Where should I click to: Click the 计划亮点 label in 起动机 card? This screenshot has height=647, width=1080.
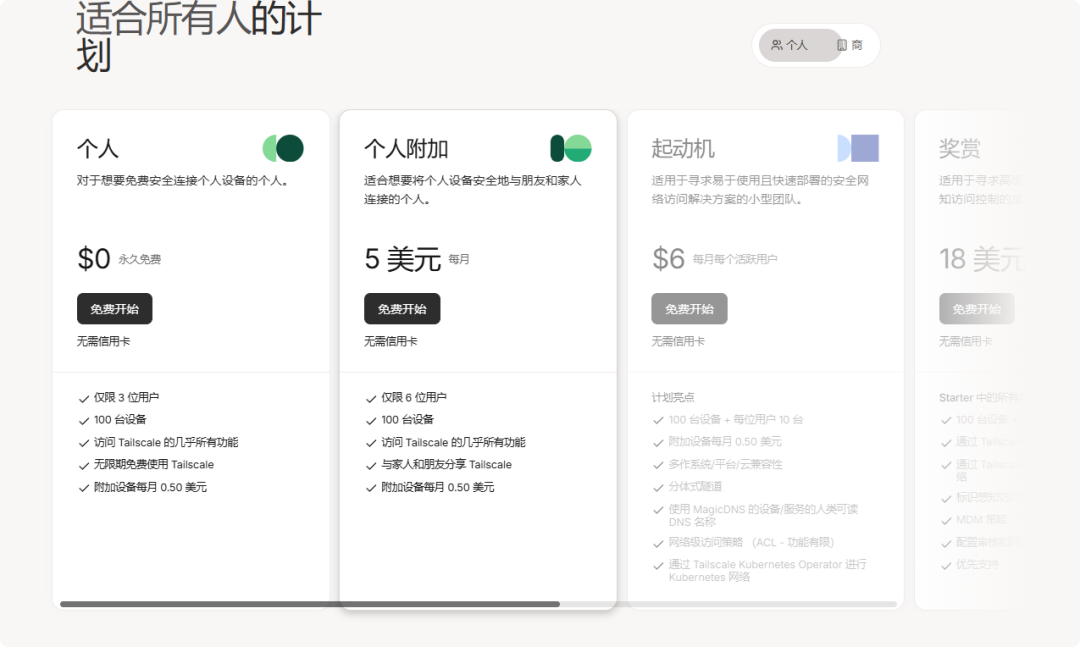coord(673,397)
